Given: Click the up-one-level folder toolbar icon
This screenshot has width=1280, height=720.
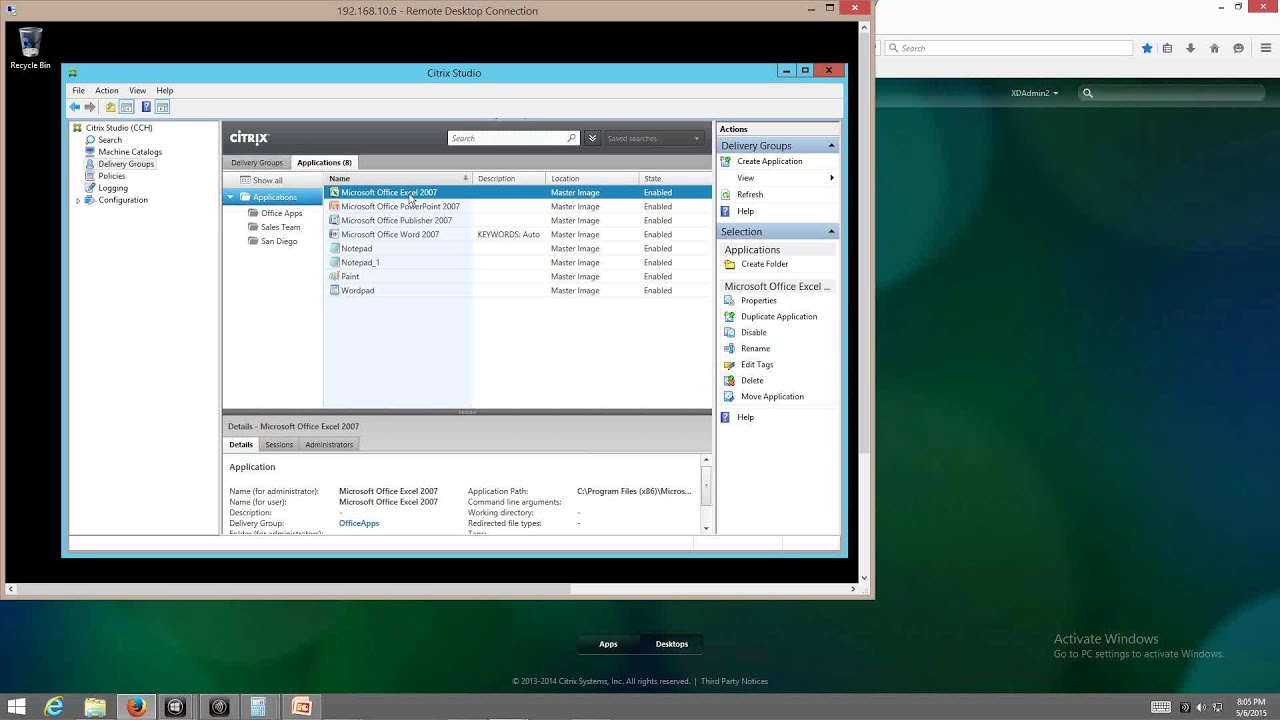Looking at the screenshot, I should point(110,107).
